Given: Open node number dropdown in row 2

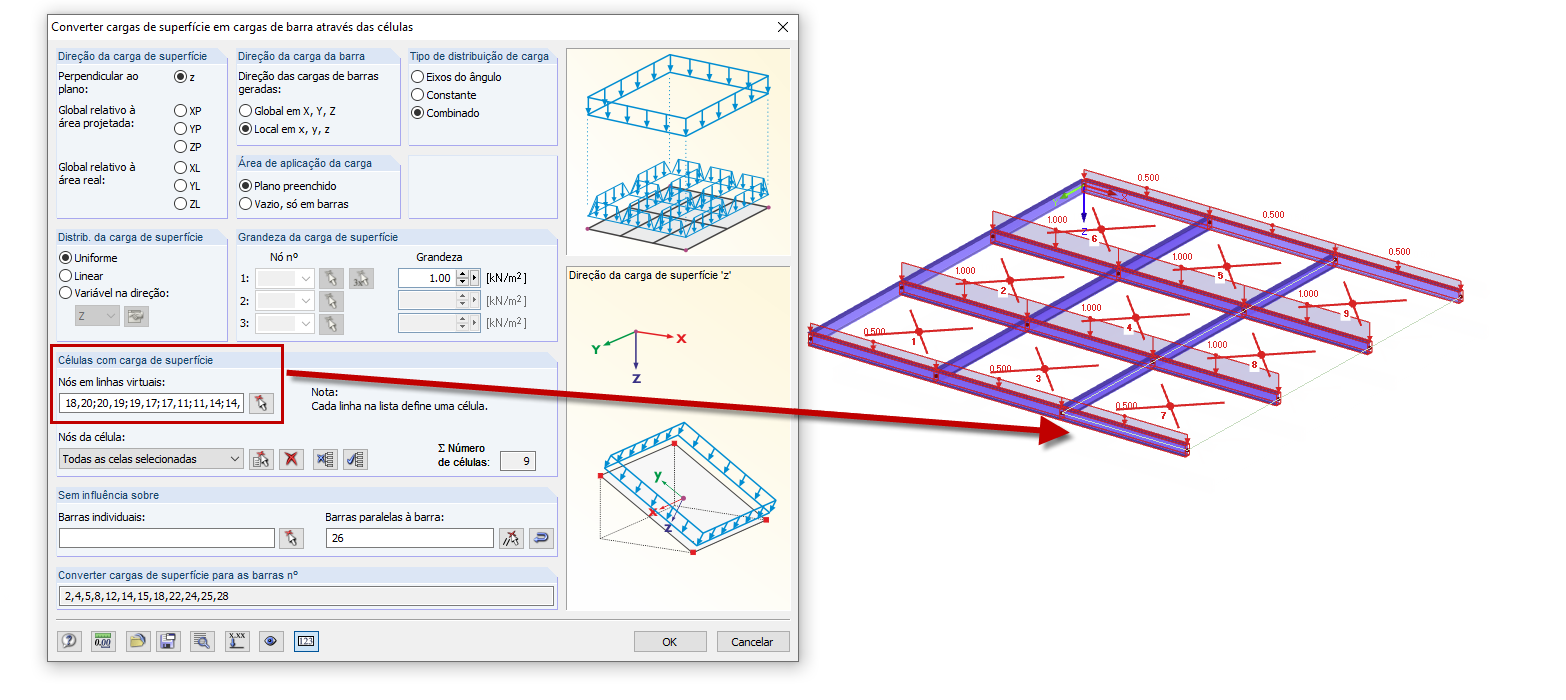Looking at the screenshot, I should tap(285, 300).
